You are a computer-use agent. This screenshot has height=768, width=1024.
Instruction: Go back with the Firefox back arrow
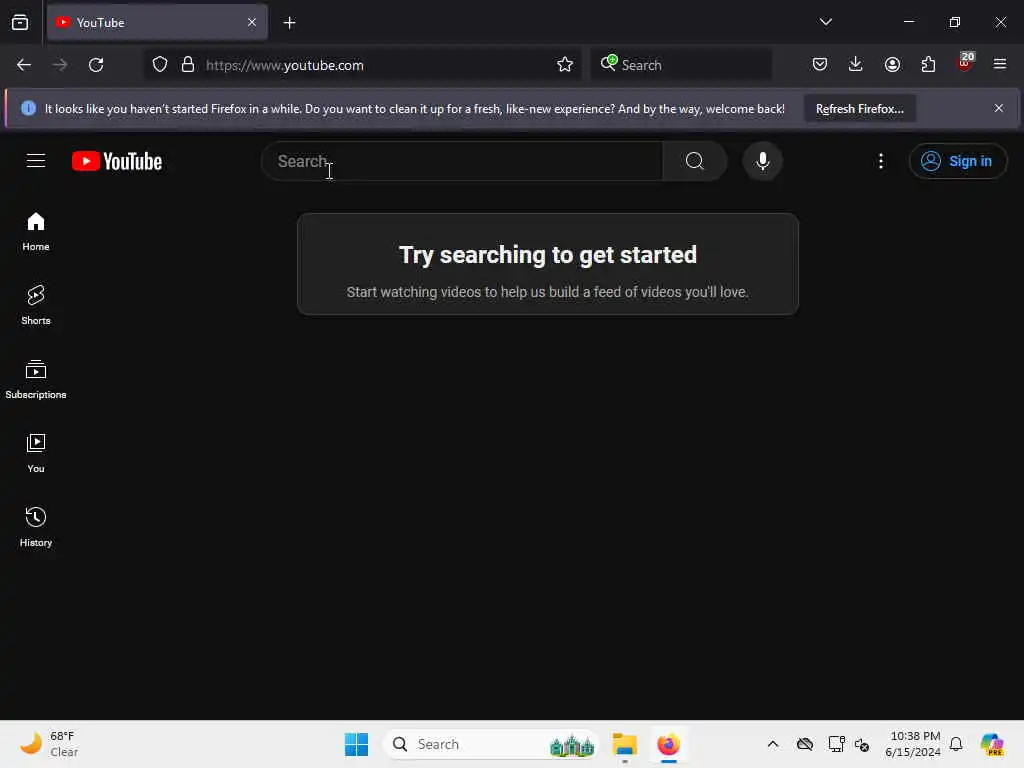(x=24, y=65)
